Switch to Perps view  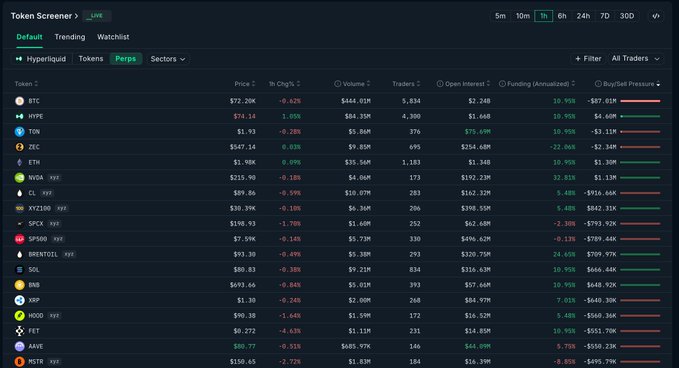pos(126,58)
